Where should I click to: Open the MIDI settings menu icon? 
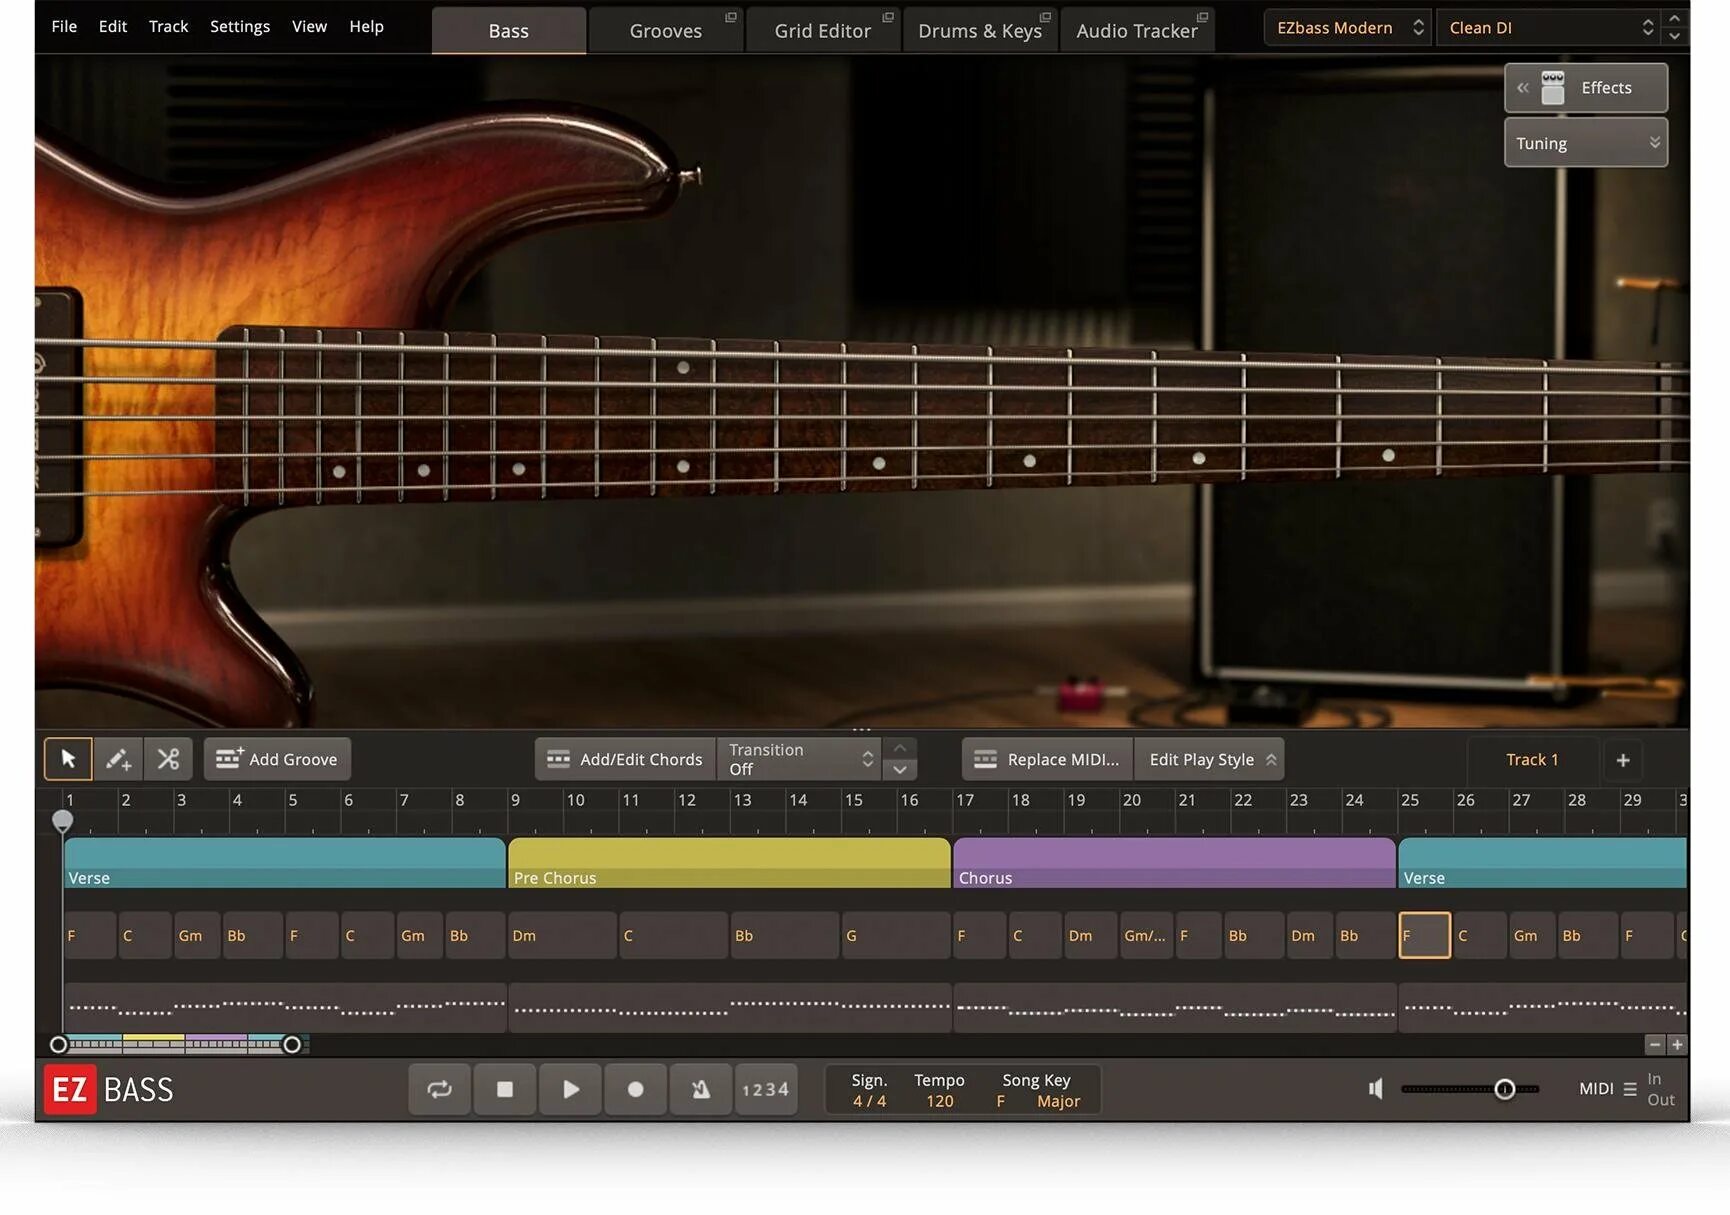[1630, 1089]
